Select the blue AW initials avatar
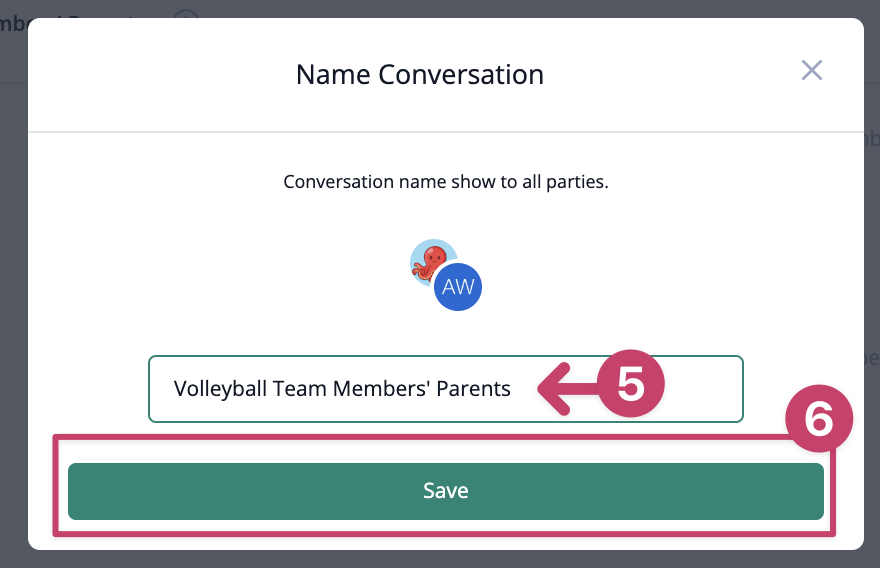The width and height of the screenshot is (880, 568). pyautogui.click(x=458, y=287)
